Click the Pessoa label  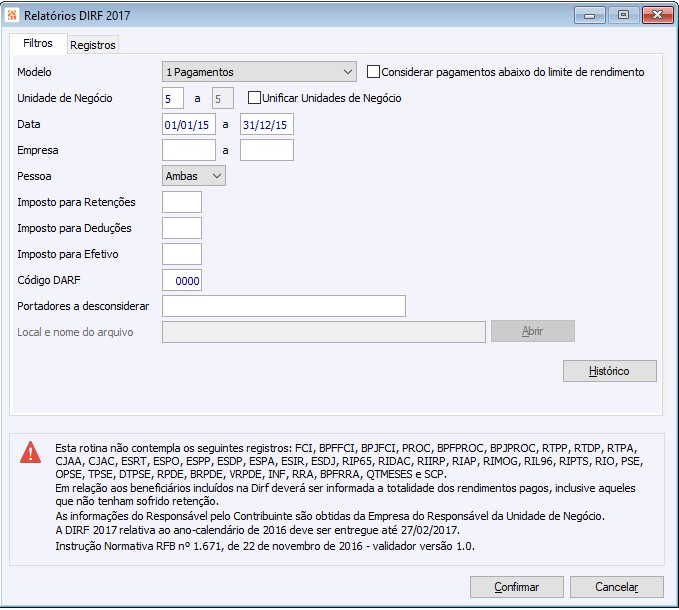pos(34,176)
